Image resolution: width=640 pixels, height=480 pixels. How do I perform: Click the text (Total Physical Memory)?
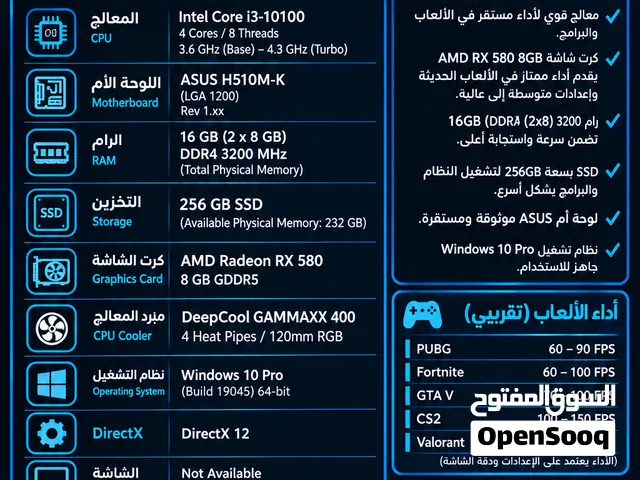[x=242, y=170]
